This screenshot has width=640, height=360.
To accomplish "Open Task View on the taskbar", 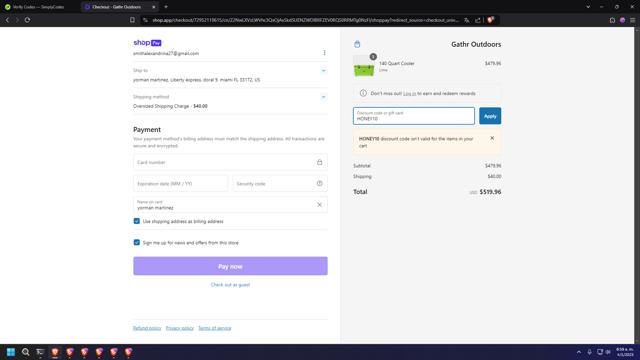I will pos(40,352).
